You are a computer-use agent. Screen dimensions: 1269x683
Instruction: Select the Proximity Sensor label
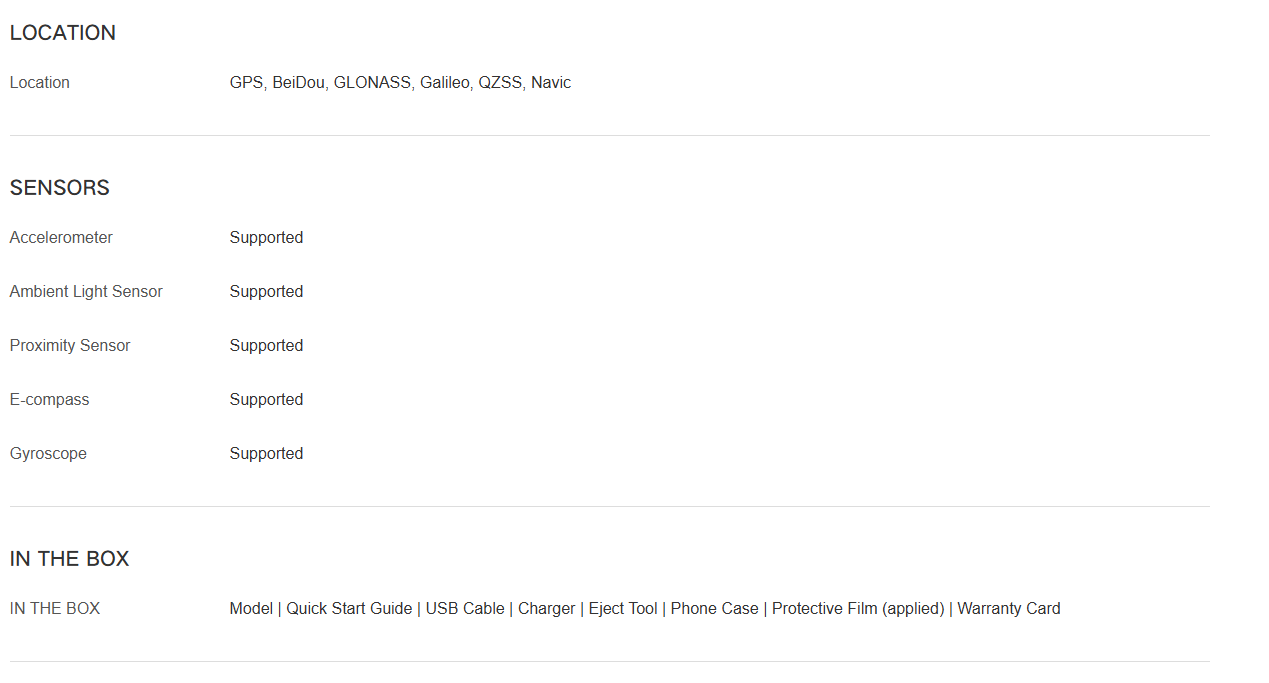point(70,346)
